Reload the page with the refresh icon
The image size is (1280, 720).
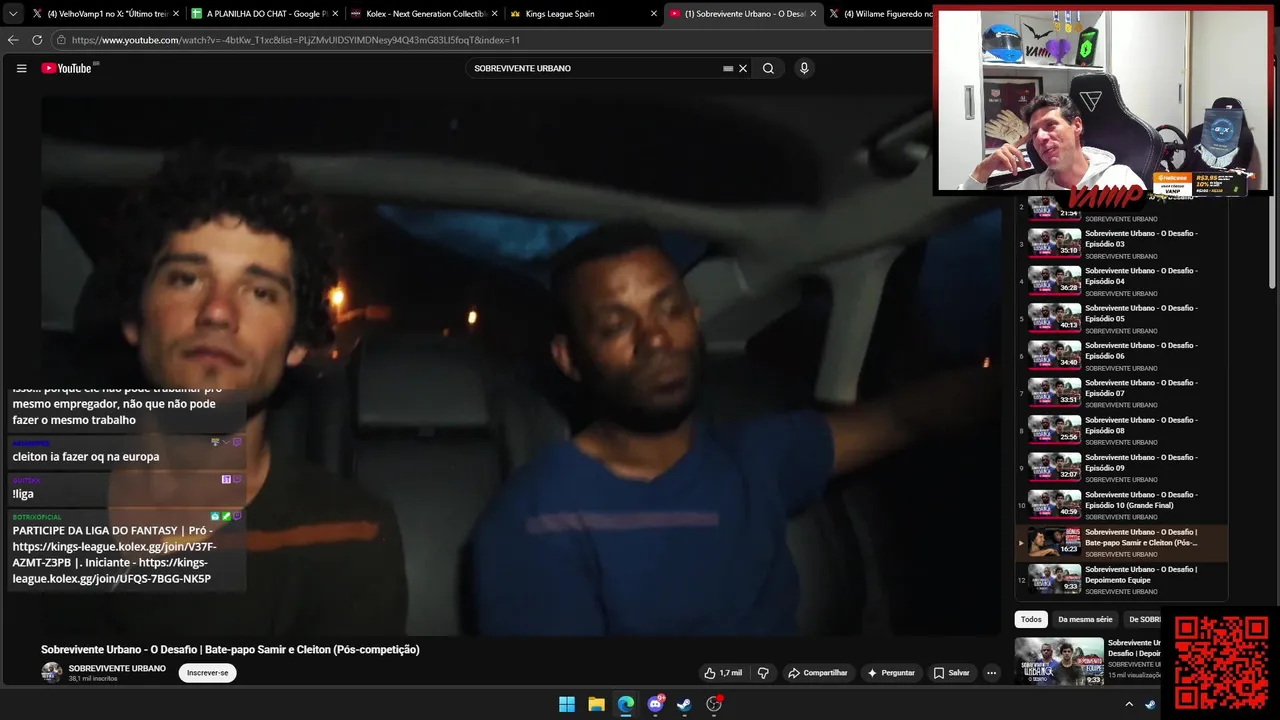pos(37,40)
